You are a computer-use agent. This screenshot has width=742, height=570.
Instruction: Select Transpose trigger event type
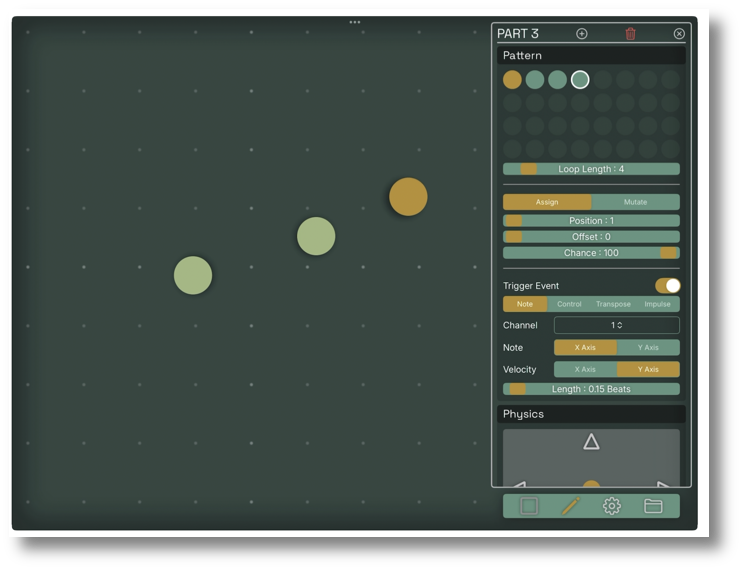coord(613,304)
